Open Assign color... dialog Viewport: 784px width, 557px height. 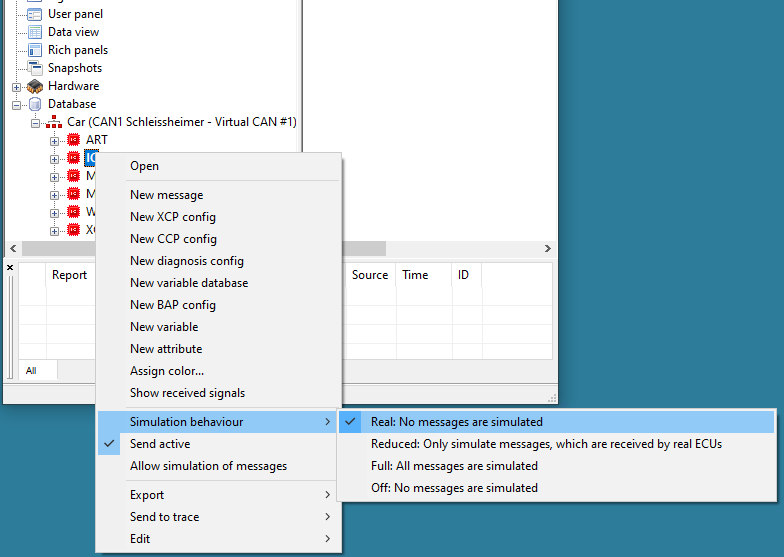click(167, 371)
